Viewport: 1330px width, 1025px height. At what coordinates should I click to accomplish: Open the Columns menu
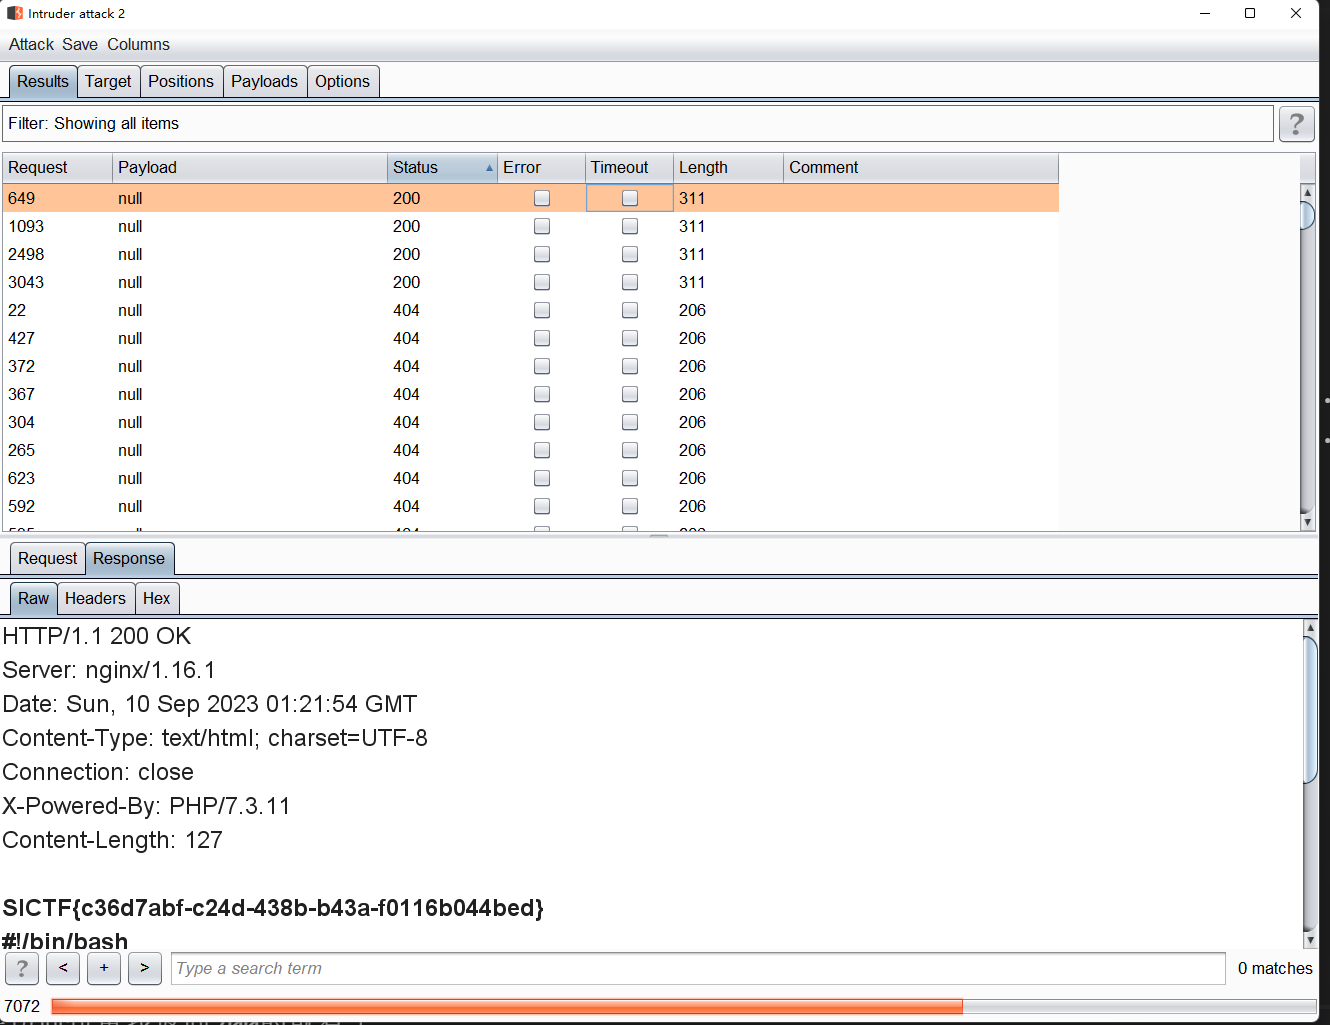pyautogui.click(x=138, y=44)
